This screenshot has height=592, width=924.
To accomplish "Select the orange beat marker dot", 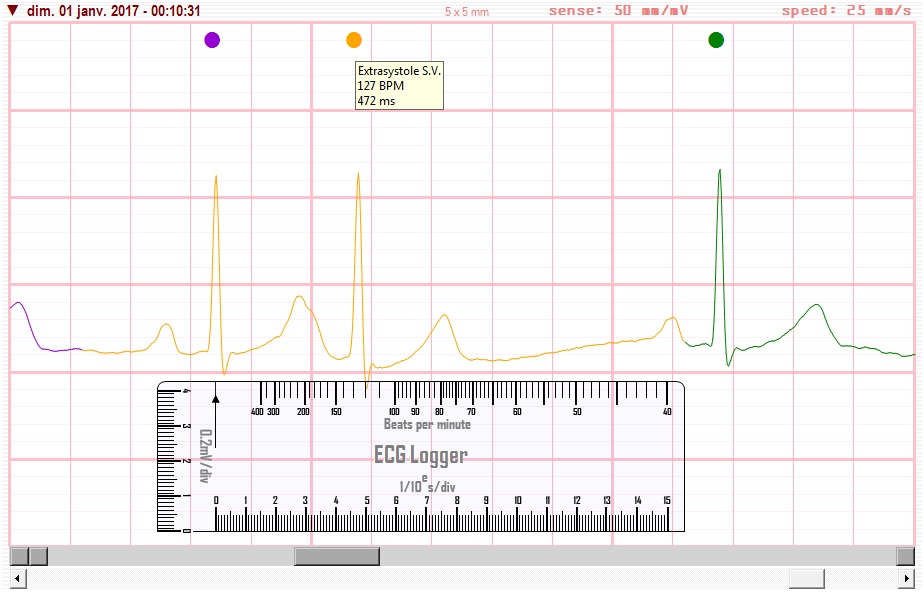I will point(353,42).
